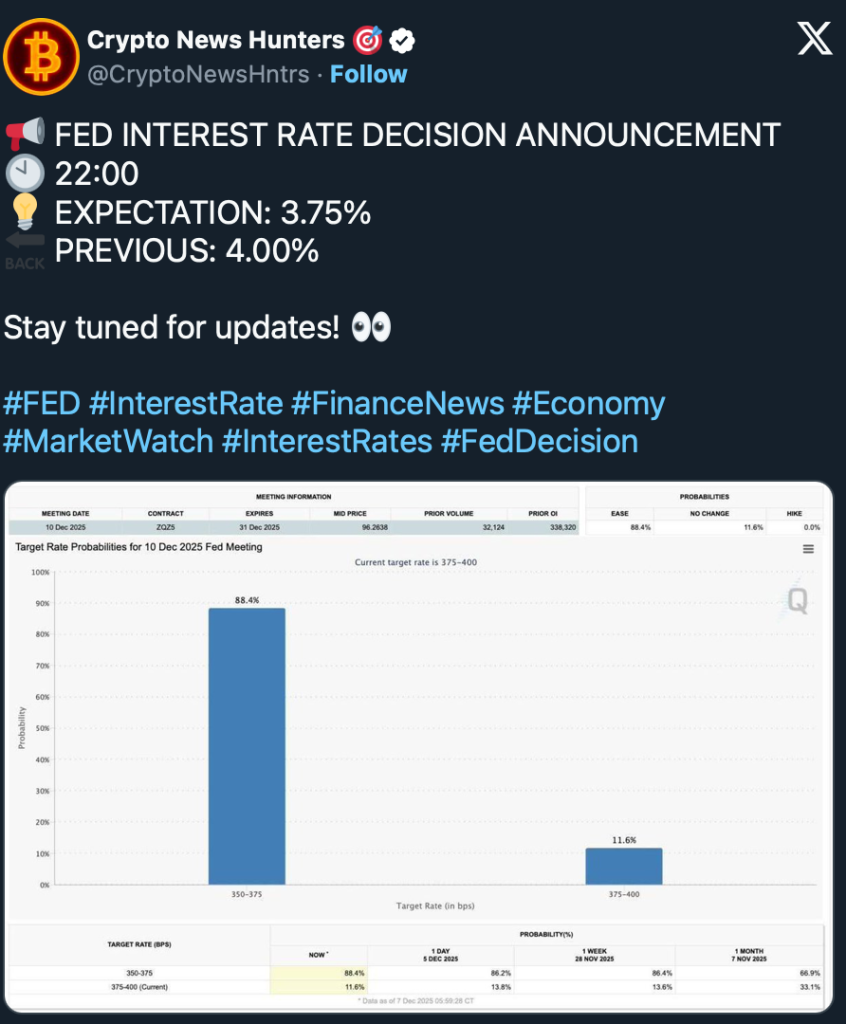Click the BACK arrow emoji icon
The height and width of the screenshot is (1024, 846).
coord(25,250)
